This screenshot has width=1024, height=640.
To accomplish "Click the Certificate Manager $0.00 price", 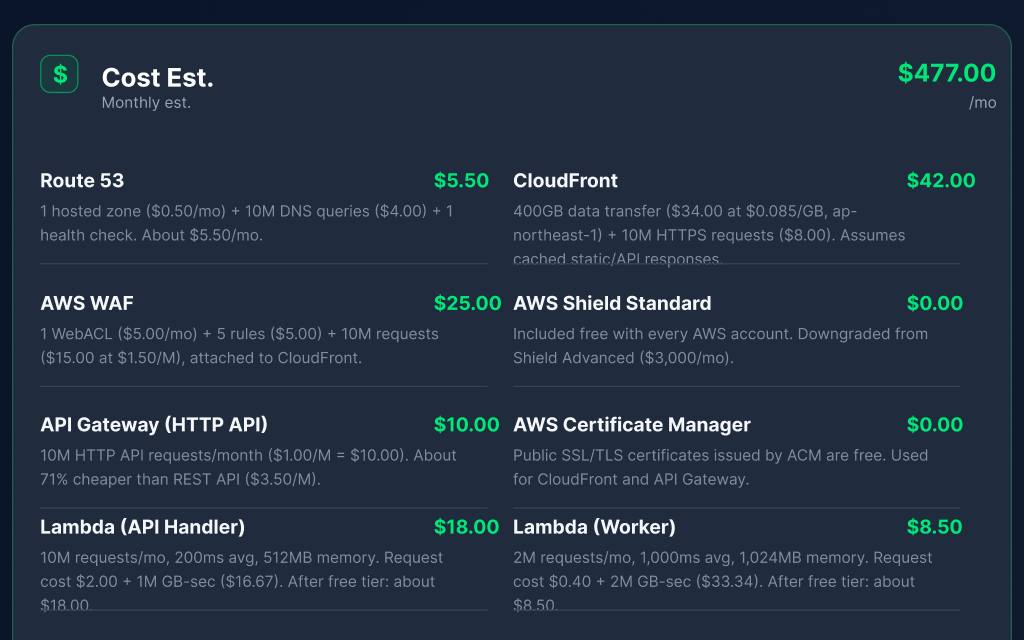I will [935, 424].
